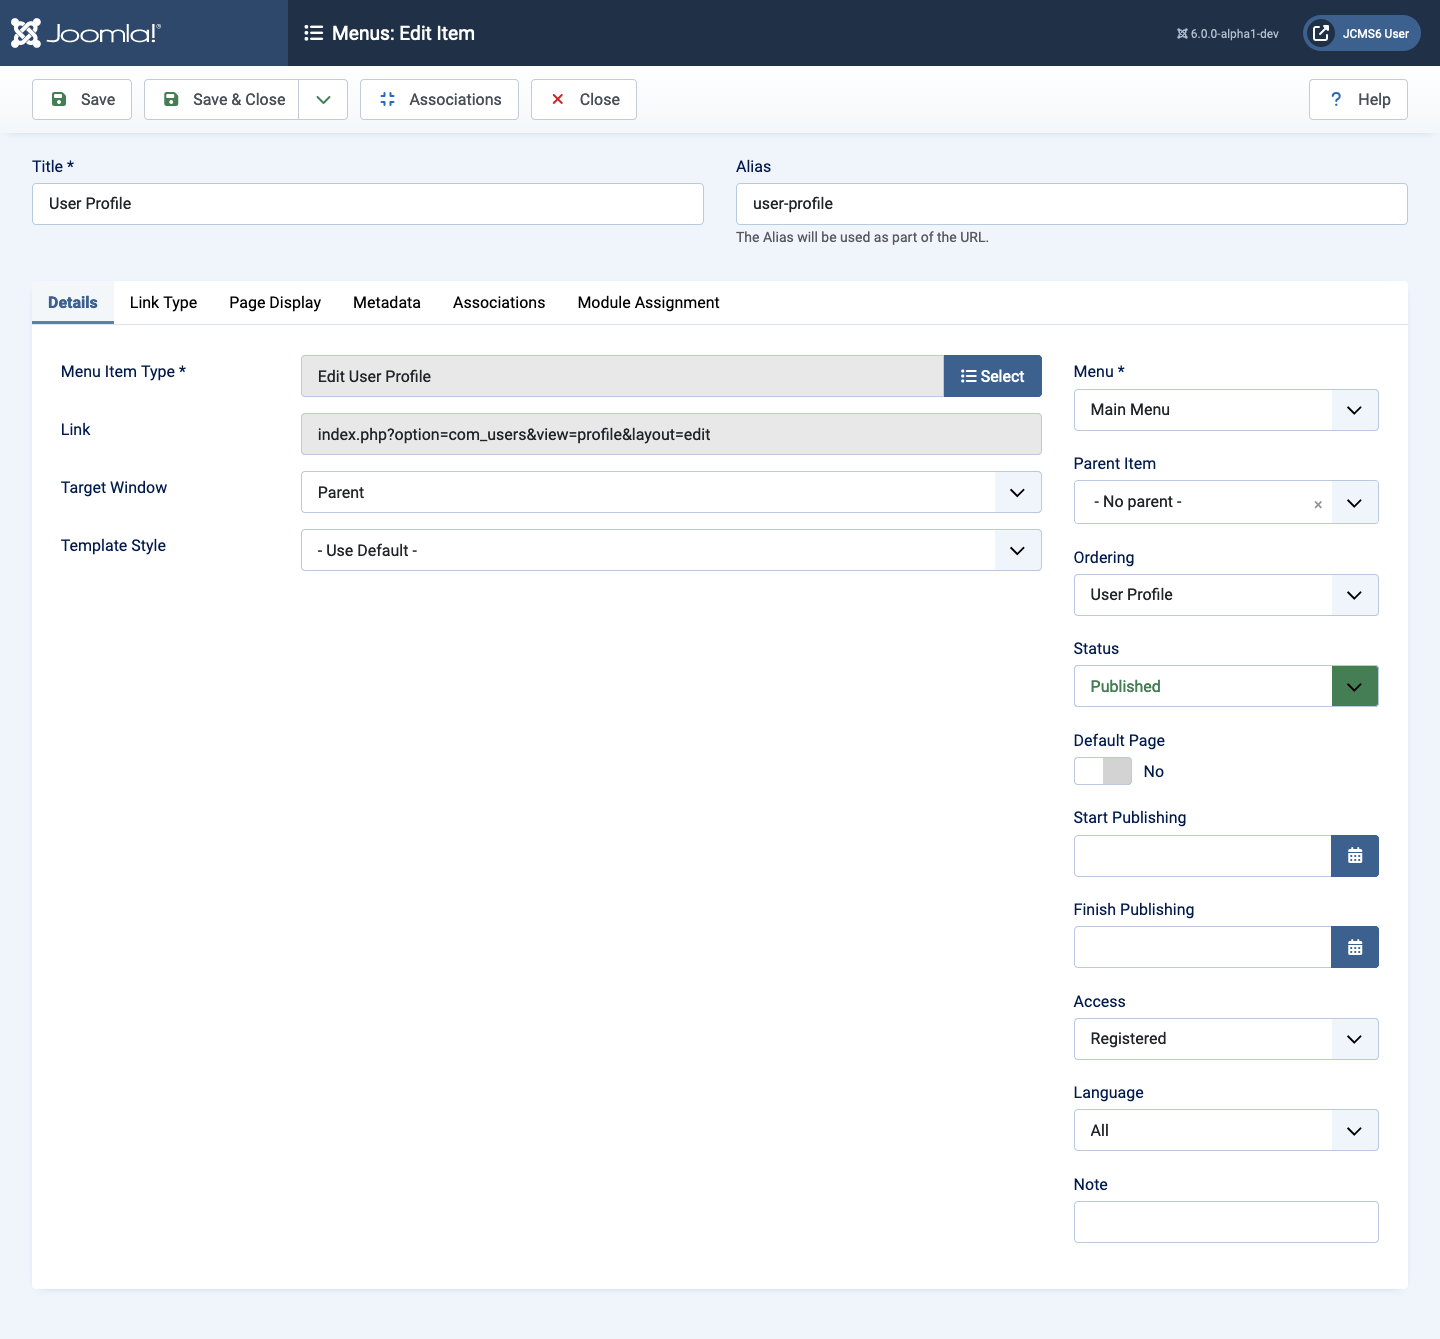
Task: Open the Target Window dropdown
Action: 1017,492
